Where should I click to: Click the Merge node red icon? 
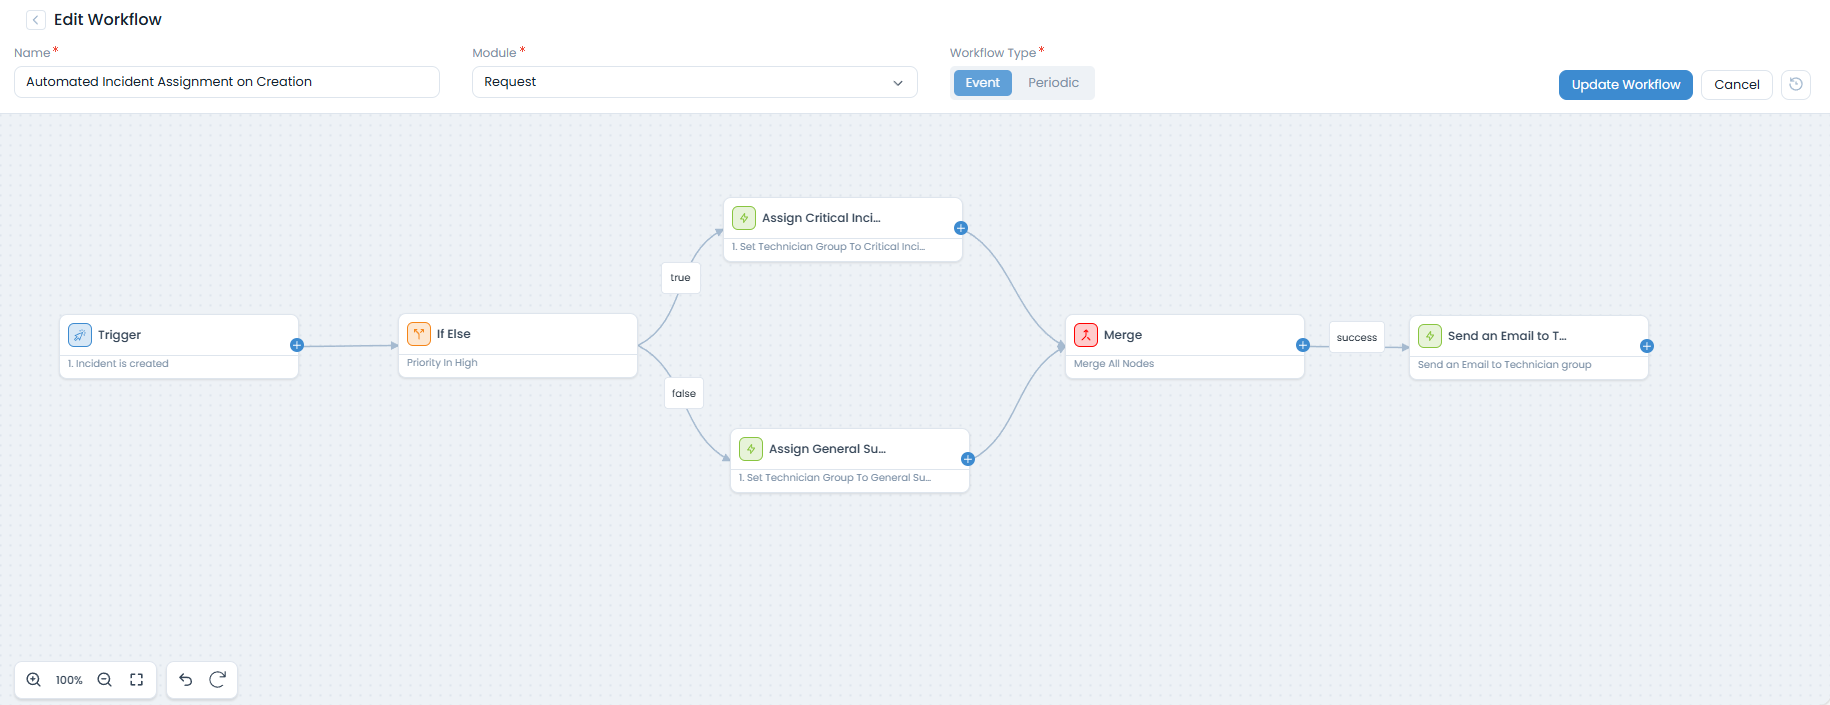coord(1086,335)
